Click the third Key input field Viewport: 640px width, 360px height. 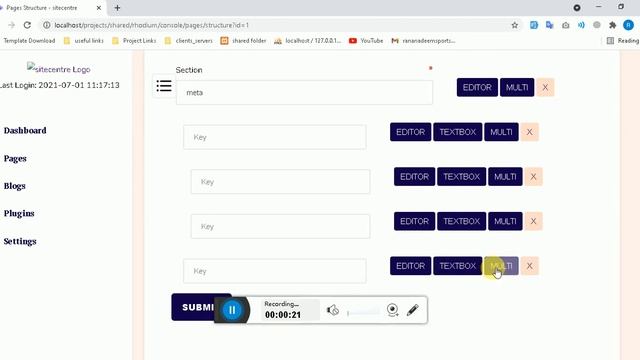(x=280, y=226)
